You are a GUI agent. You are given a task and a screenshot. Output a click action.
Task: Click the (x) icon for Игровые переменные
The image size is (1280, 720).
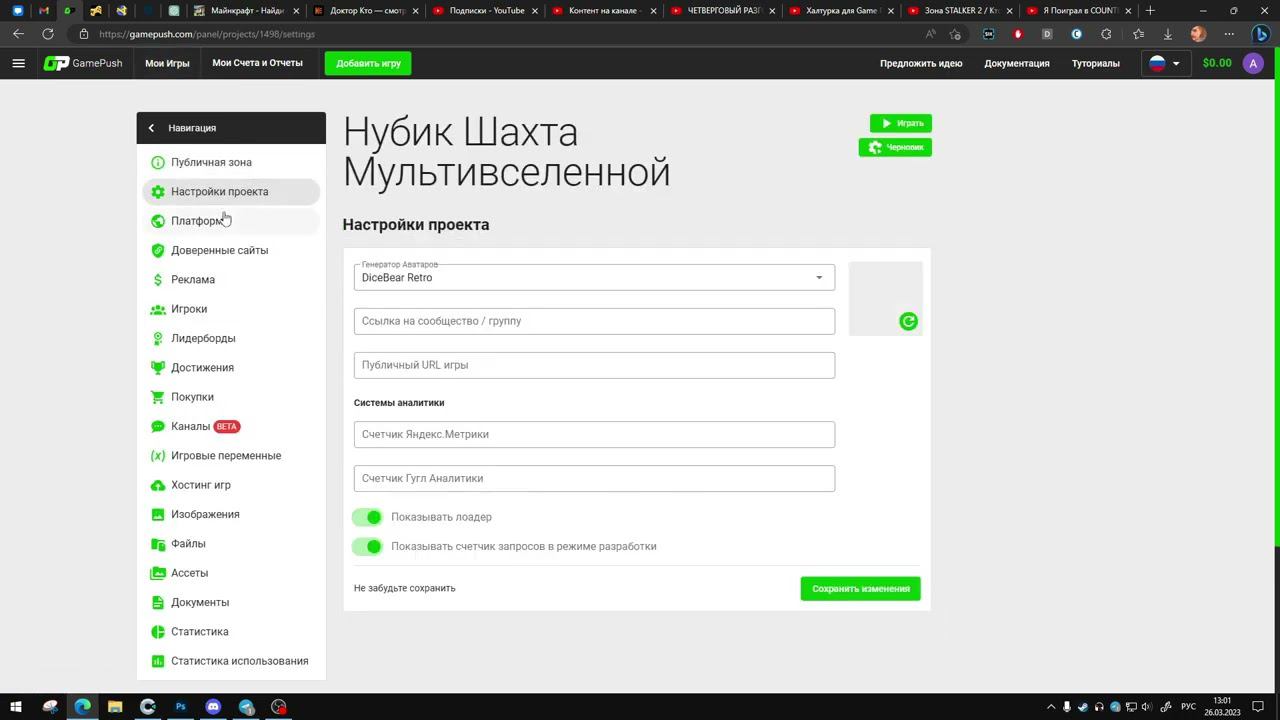click(157, 456)
